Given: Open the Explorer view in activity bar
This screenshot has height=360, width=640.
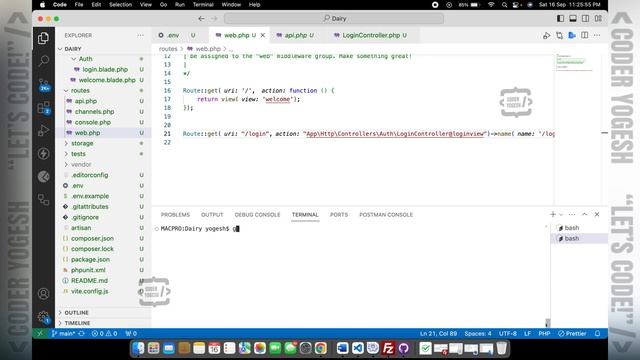Looking at the screenshot, I should click(43, 38).
